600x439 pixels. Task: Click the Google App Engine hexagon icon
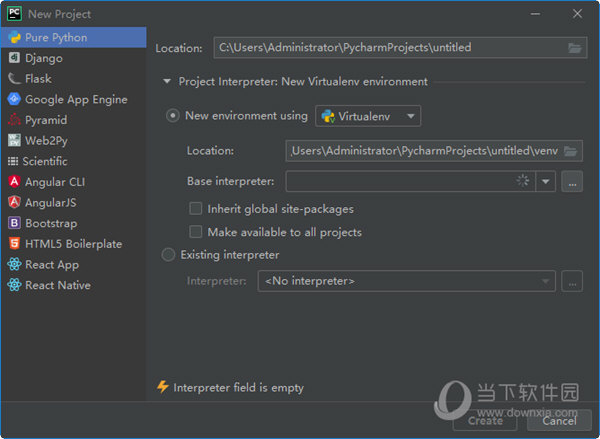pos(14,99)
